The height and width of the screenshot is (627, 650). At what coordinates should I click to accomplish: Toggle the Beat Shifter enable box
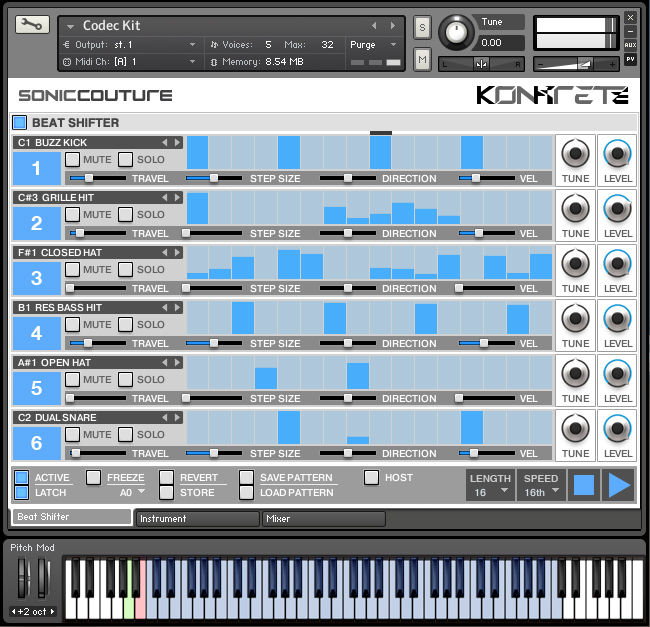tap(19, 123)
